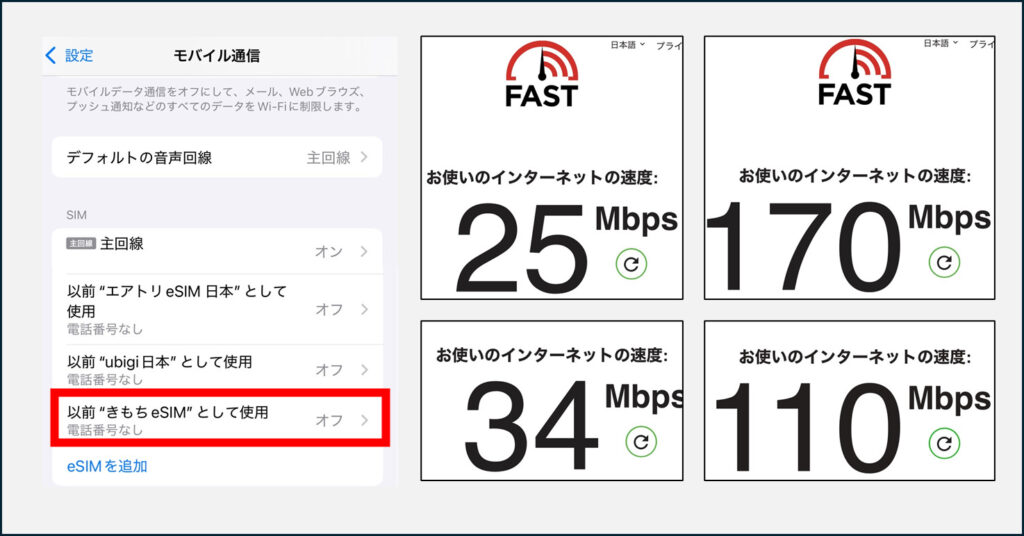Reload the 110 Mbps speed test
The height and width of the screenshot is (536, 1024).
coord(944,444)
